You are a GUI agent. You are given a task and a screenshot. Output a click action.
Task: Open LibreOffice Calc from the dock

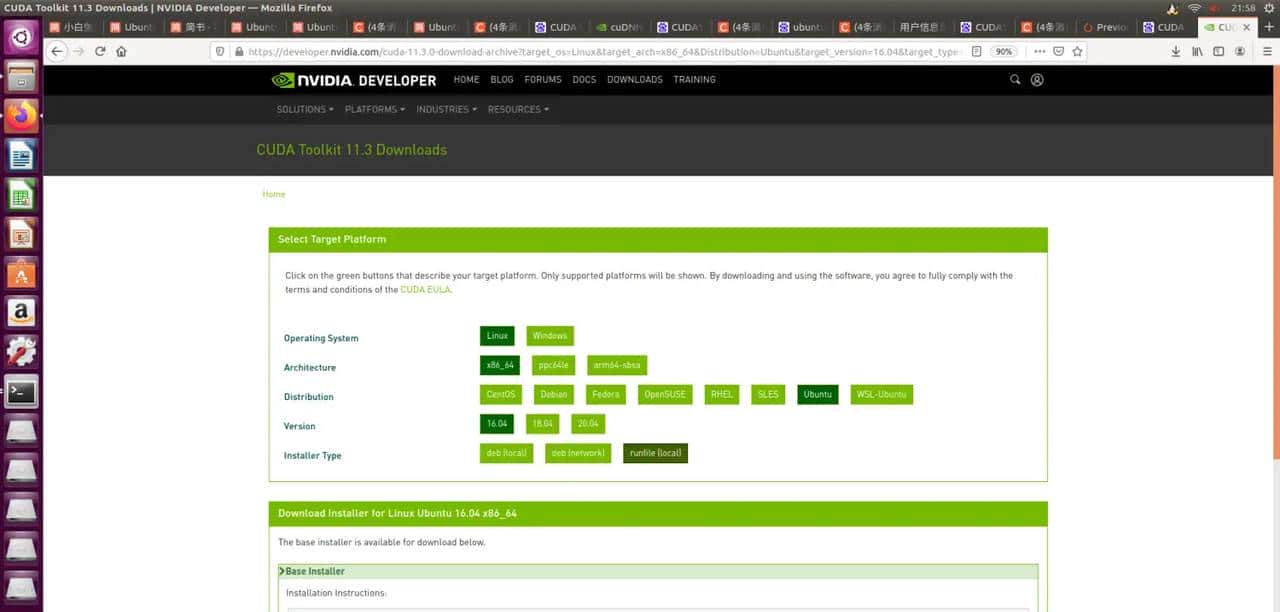[x=22, y=196]
